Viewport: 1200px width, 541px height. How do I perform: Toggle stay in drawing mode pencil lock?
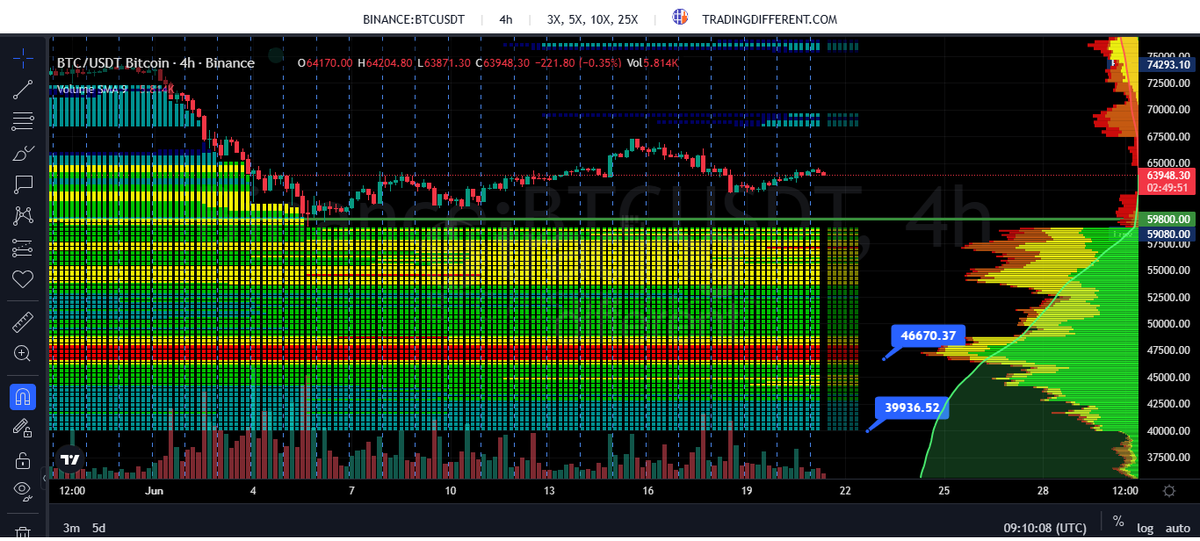[x=22, y=428]
